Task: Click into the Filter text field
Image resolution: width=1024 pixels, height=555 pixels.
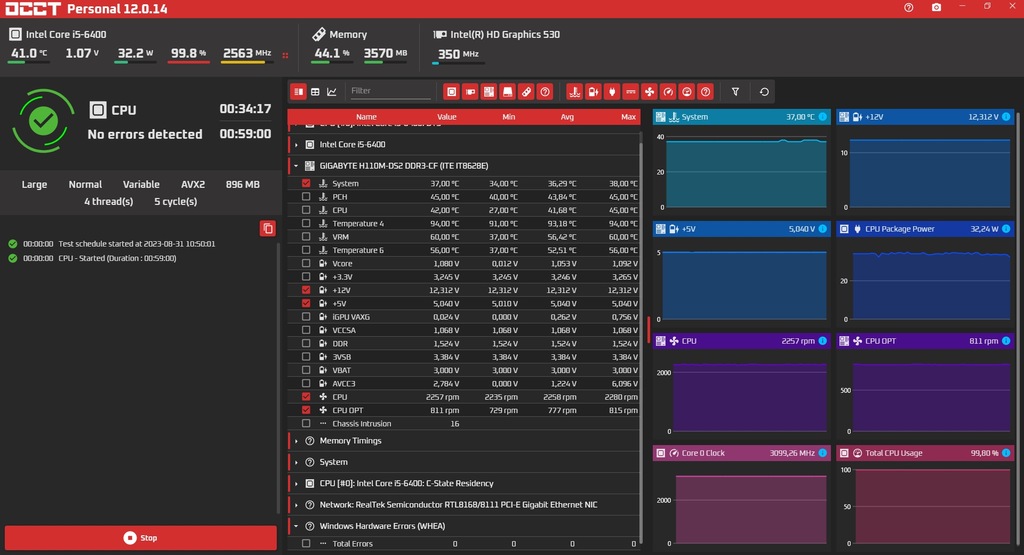Action: (390, 92)
